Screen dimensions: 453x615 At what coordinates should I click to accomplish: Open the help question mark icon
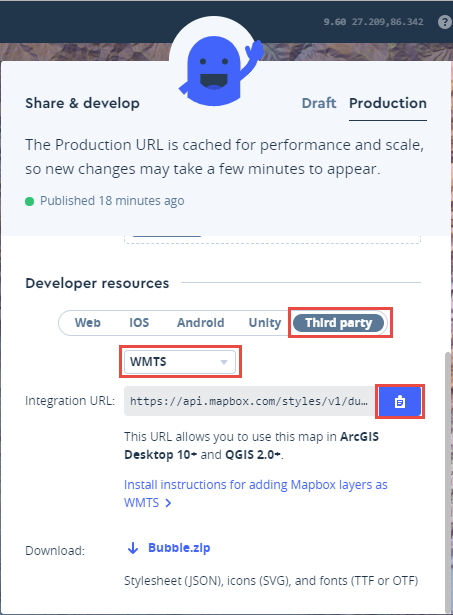pos(445,22)
